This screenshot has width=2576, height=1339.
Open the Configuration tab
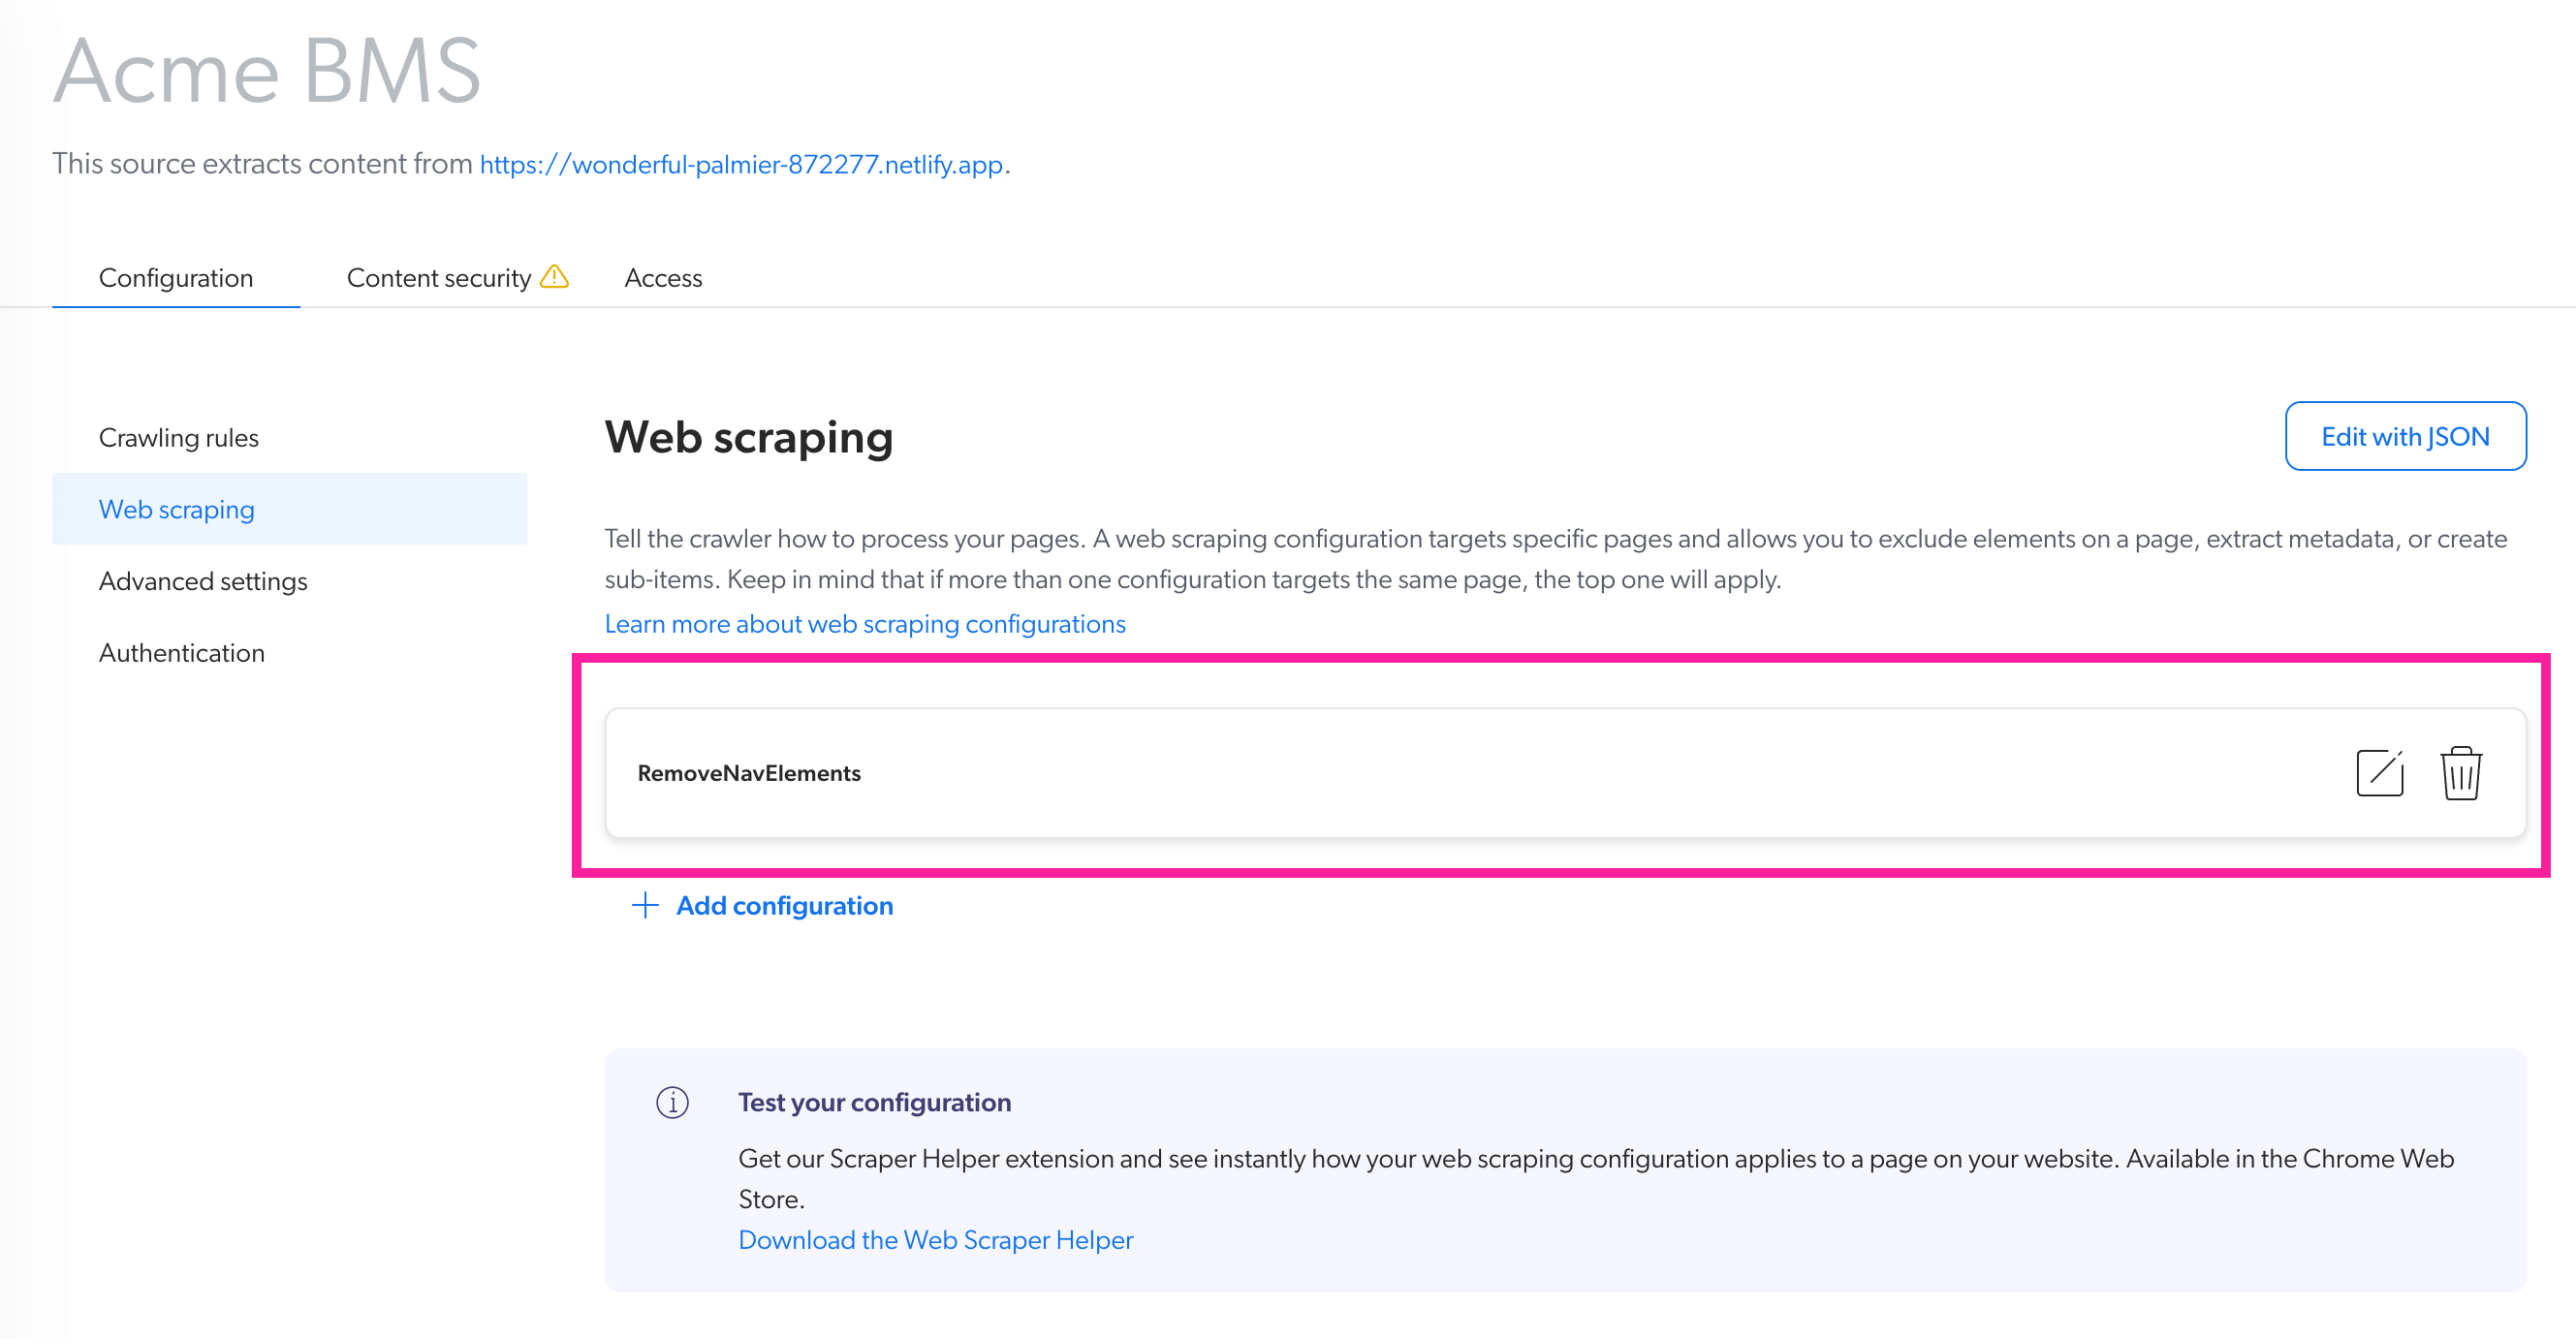pos(176,278)
